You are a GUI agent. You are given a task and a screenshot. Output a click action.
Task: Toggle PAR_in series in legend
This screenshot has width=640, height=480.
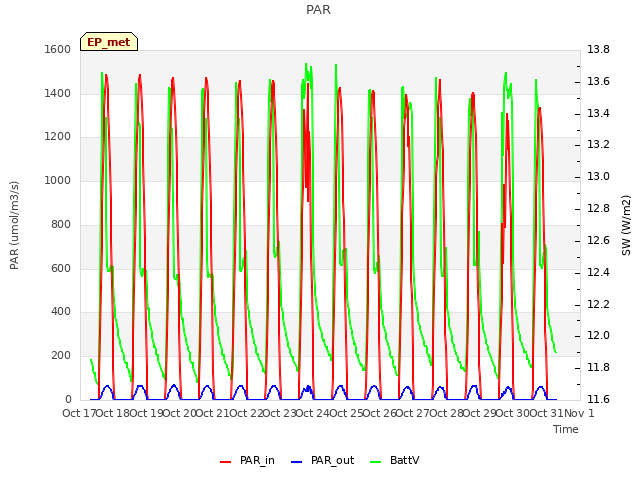pyautogui.click(x=247, y=460)
